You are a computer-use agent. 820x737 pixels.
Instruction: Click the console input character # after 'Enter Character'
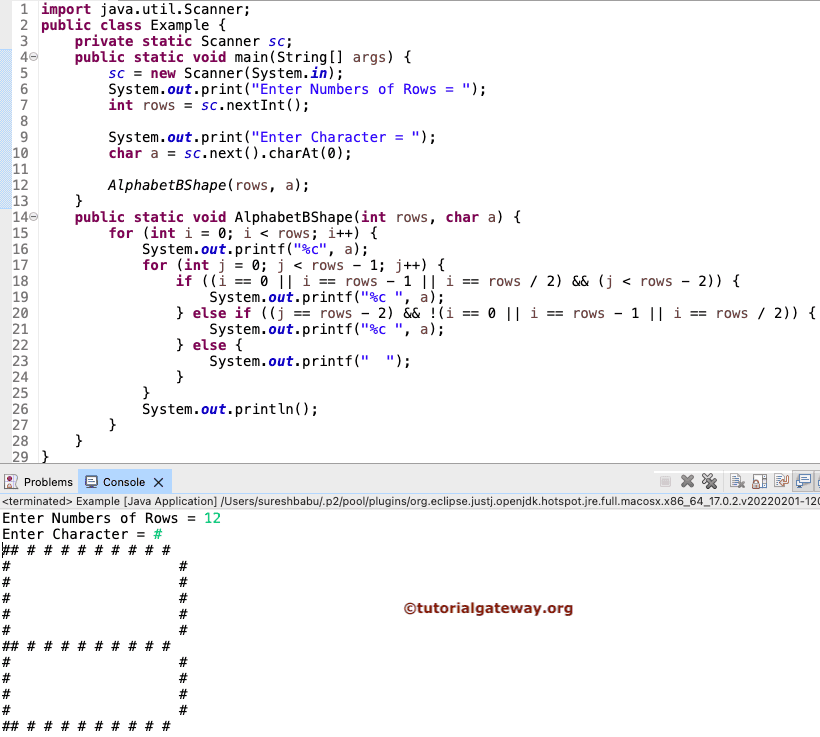(x=158, y=534)
